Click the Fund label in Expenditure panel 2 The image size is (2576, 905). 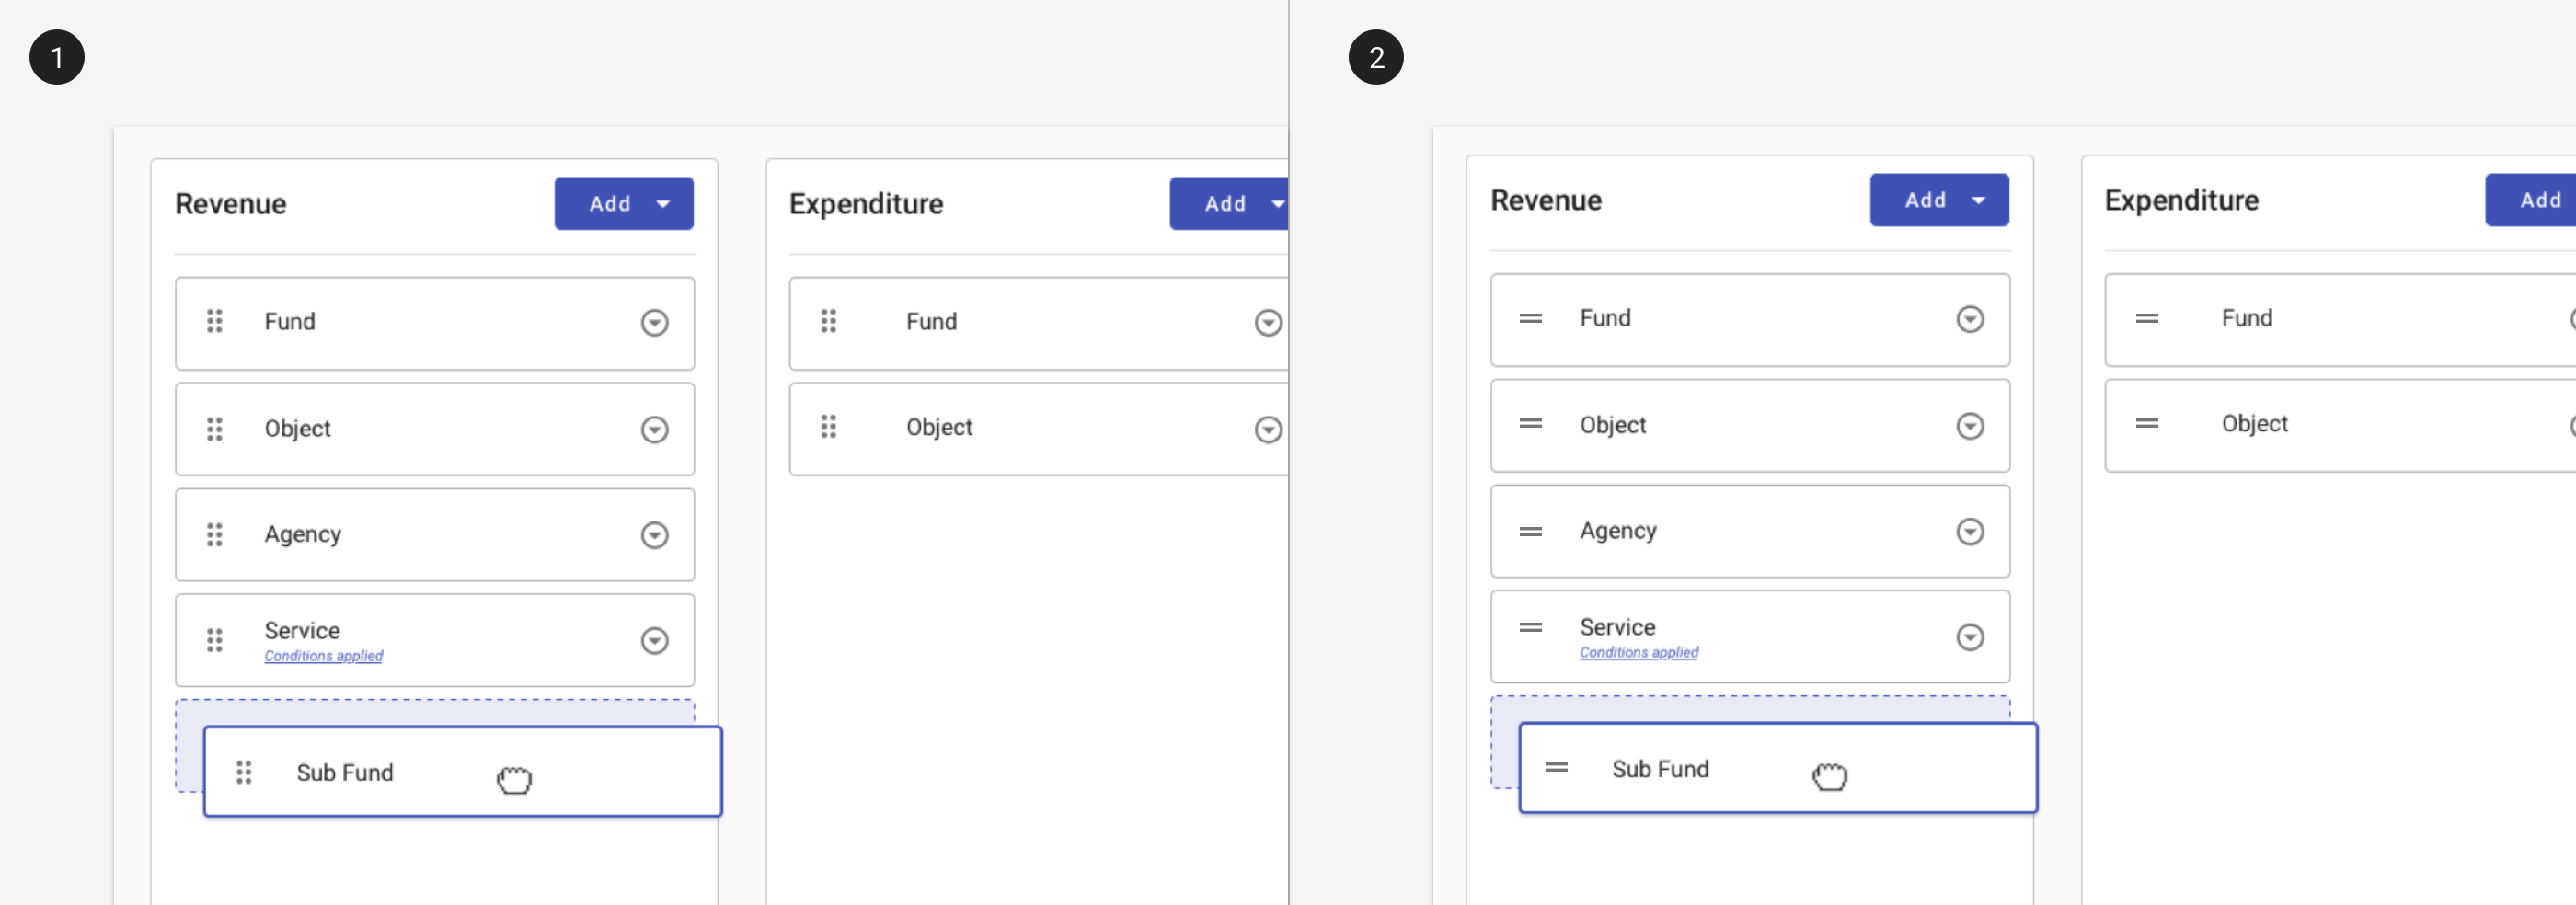pyautogui.click(x=2246, y=318)
